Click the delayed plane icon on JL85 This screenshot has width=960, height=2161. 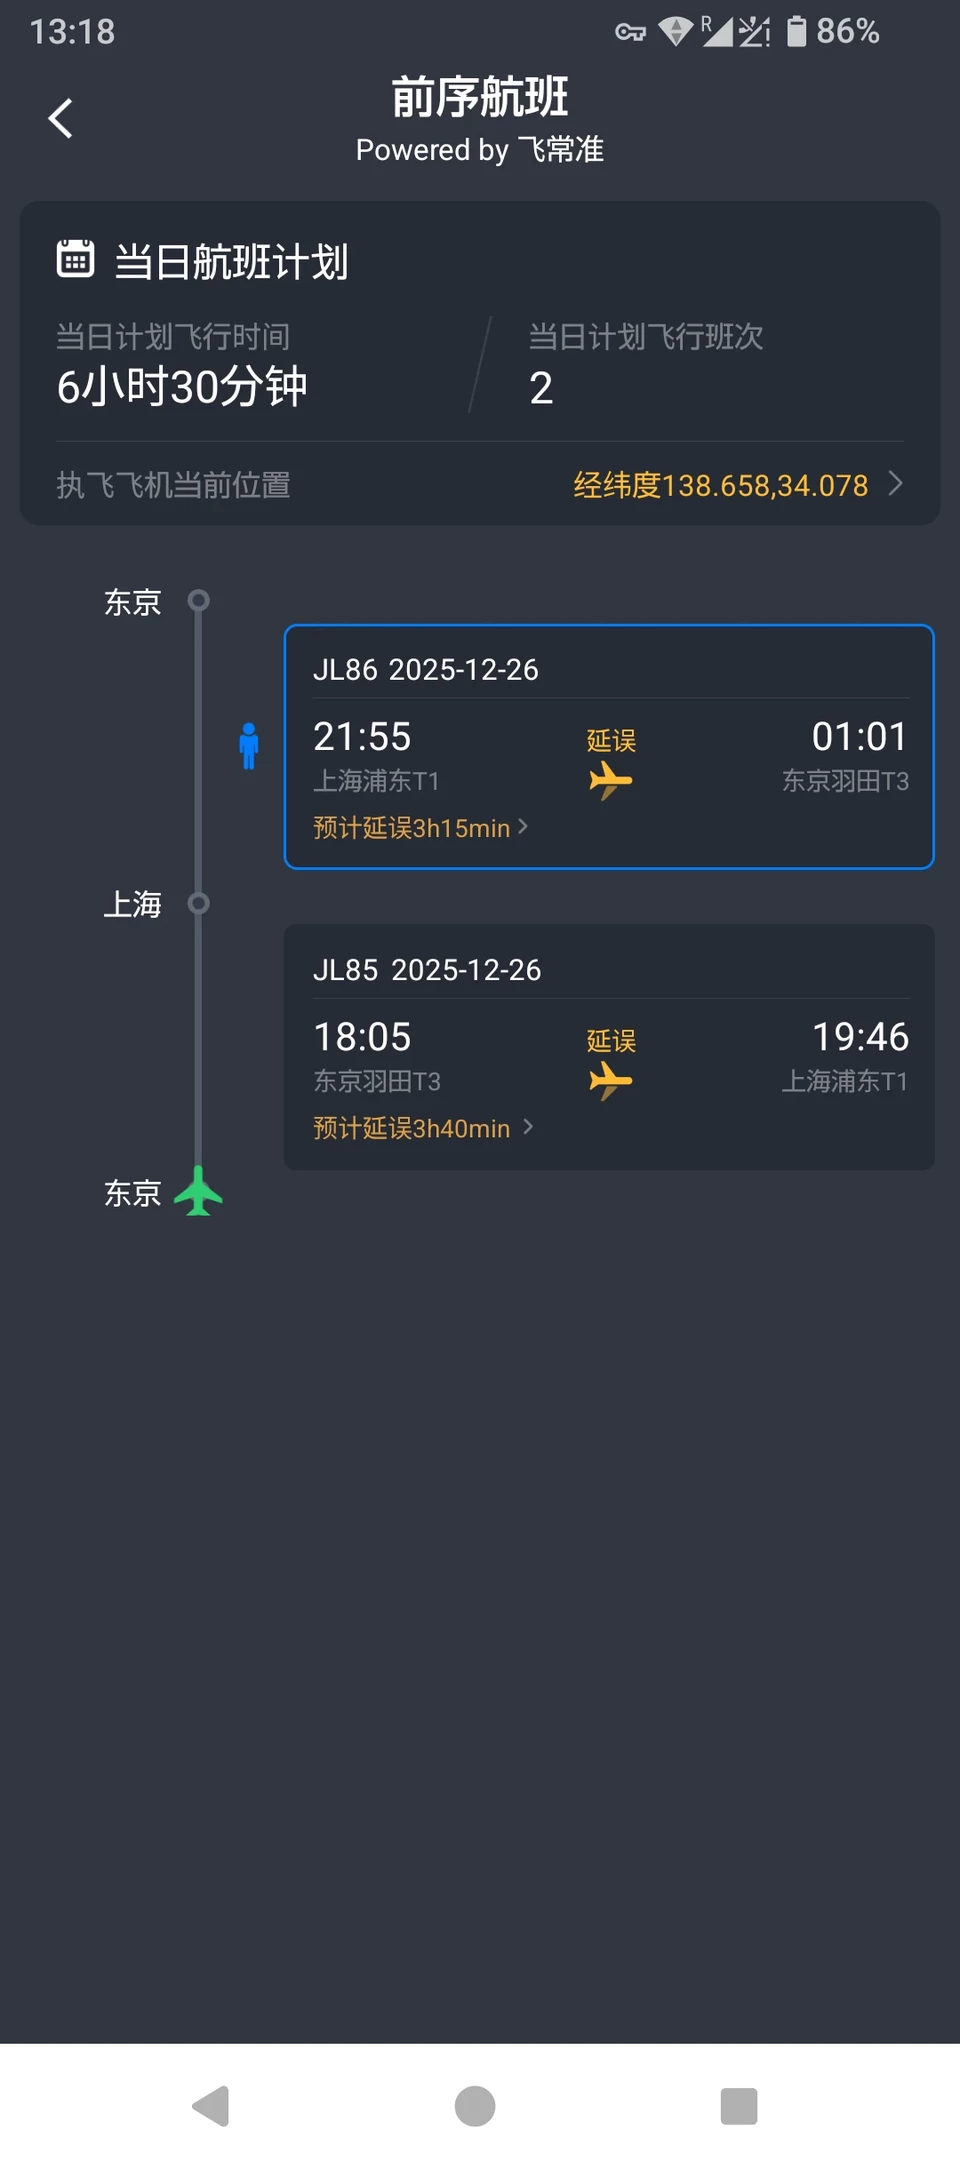click(610, 1080)
